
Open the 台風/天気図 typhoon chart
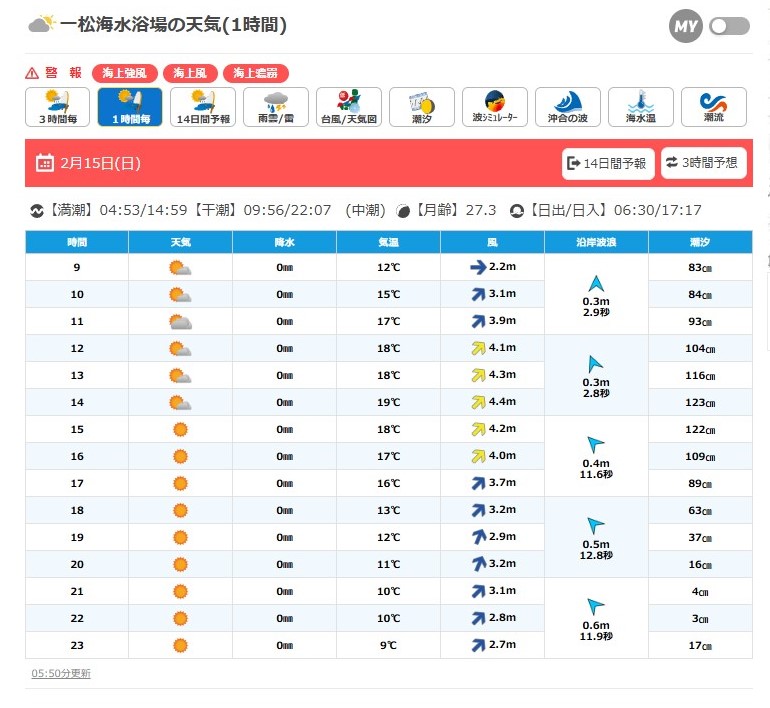click(x=349, y=107)
